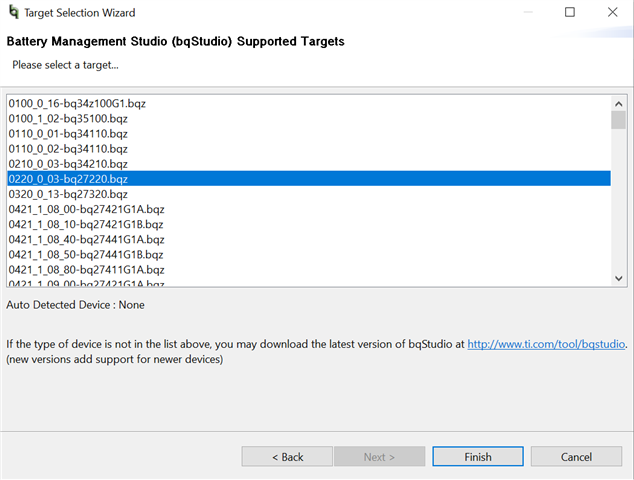The height and width of the screenshot is (480, 634).
Task: Pick the 0110_0_02-bq34110.bqz entry
Action: pos(68,148)
